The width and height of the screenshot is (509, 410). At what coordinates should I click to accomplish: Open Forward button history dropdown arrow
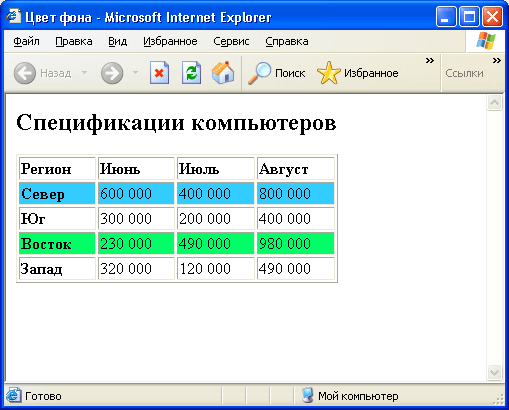pos(135,72)
